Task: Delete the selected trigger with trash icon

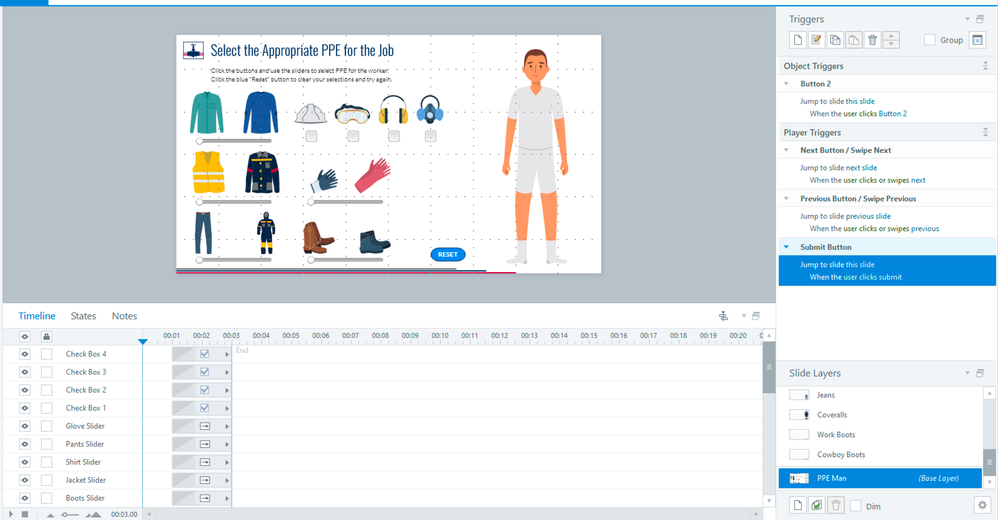Action: (873, 39)
